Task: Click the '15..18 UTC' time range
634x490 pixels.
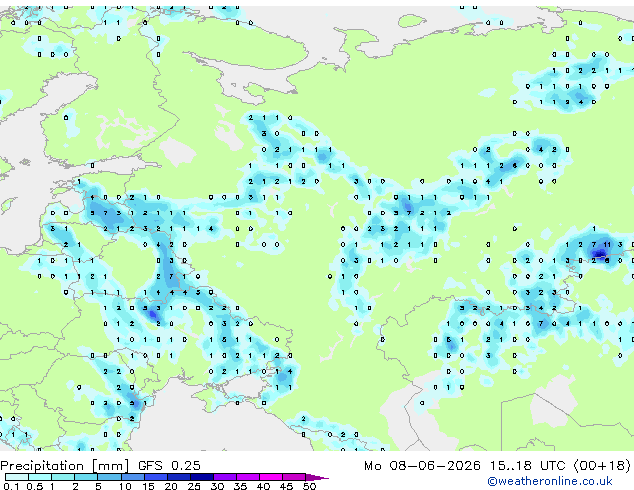Action: [528, 466]
